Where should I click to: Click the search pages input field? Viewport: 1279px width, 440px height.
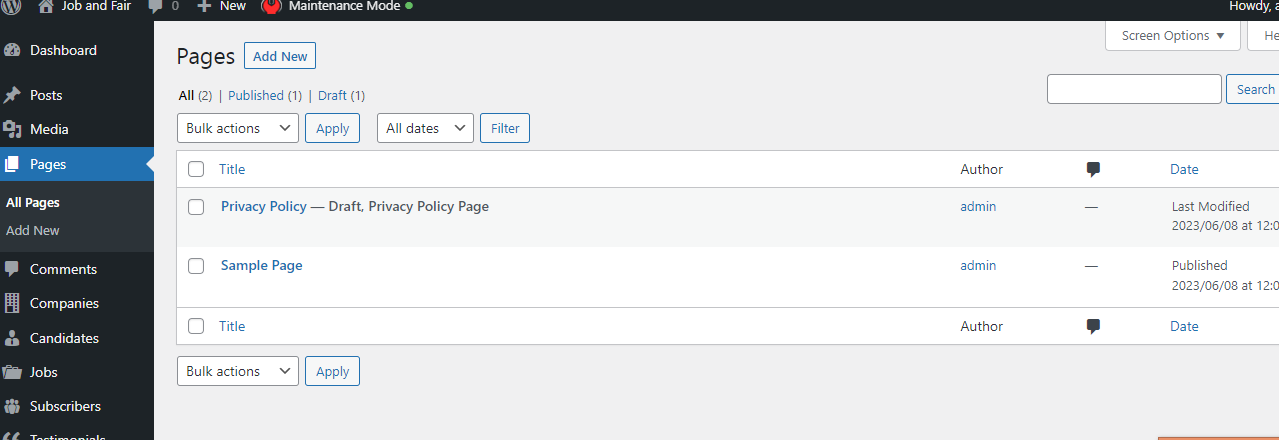tap(1134, 89)
